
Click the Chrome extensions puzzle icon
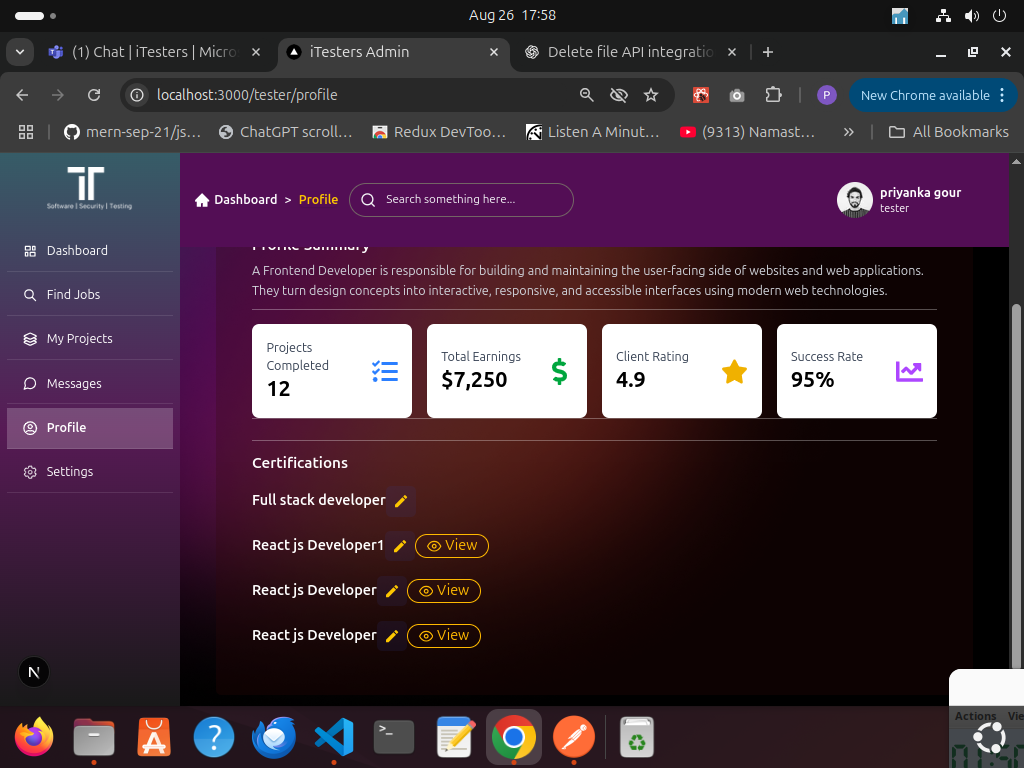coord(773,95)
